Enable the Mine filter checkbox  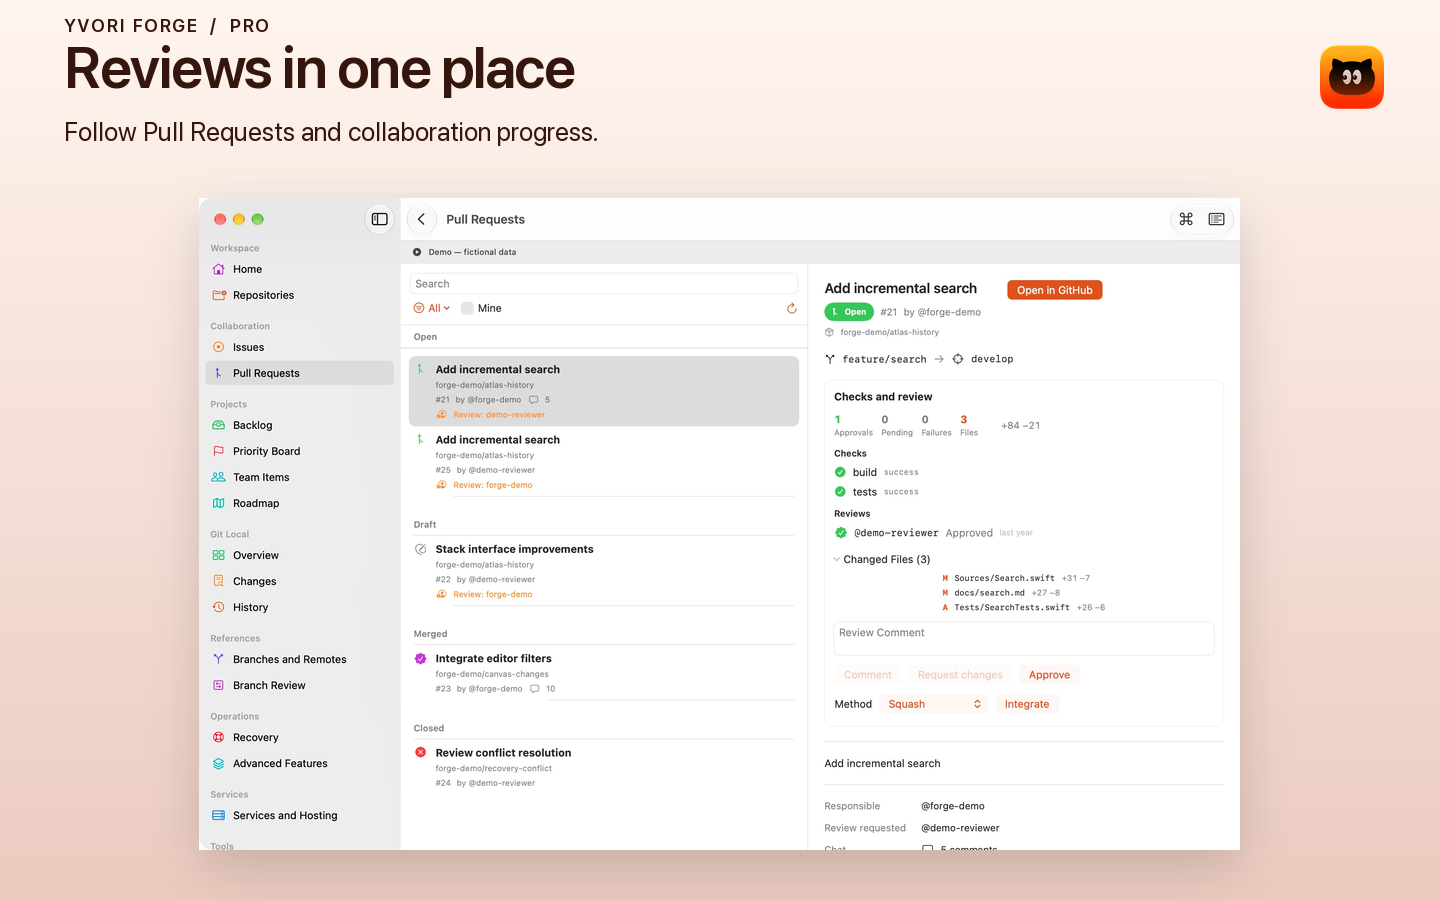tap(467, 308)
